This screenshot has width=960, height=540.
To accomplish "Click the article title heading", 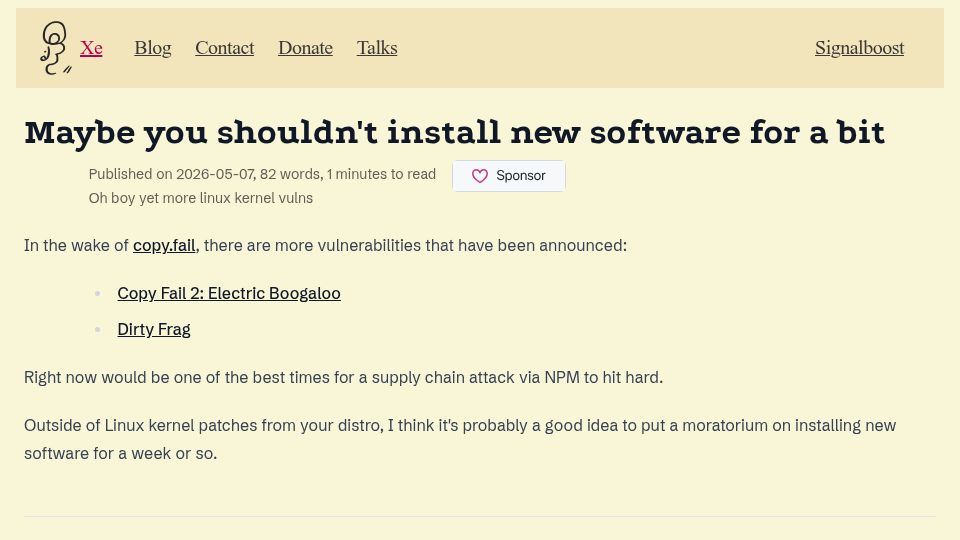I will pos(454,132).
